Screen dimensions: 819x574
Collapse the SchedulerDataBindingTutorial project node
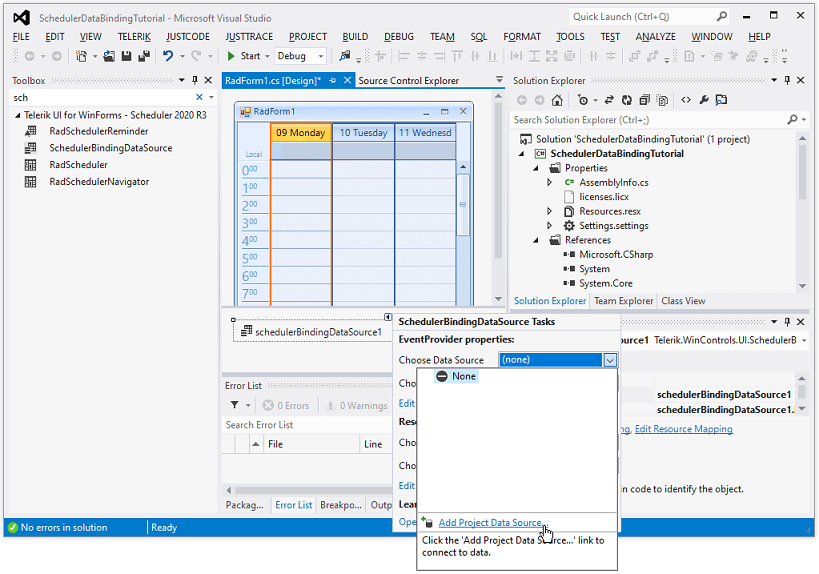[x=521, y=154]
